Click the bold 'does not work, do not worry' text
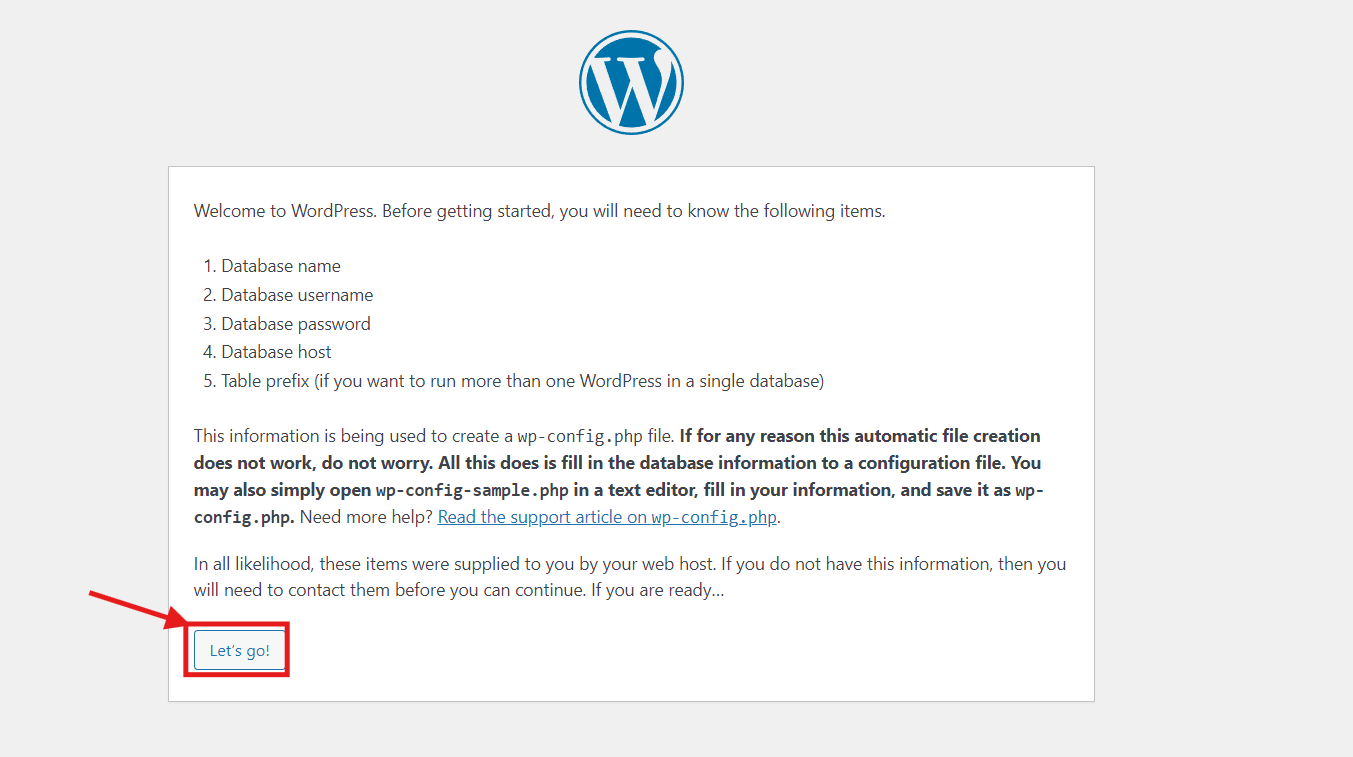Image resolution: width=1353 pixels, height=757 pixels. click(300, 463)
